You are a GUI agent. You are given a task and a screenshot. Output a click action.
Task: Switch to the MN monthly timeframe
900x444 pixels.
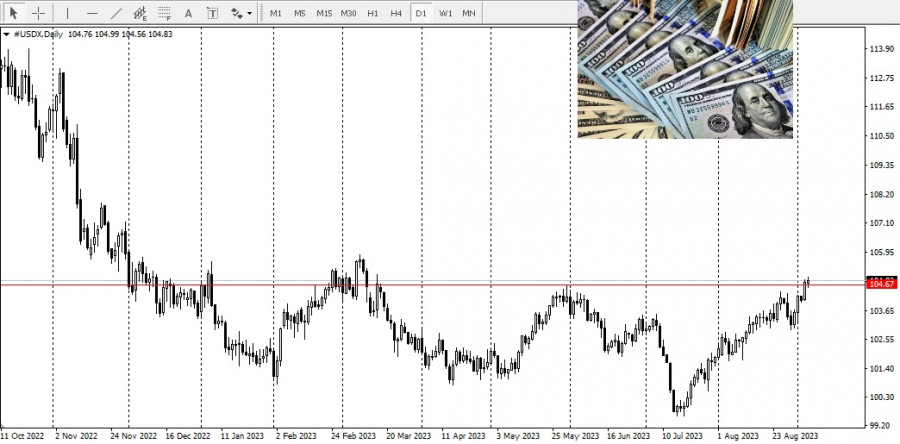coord(469,13)
